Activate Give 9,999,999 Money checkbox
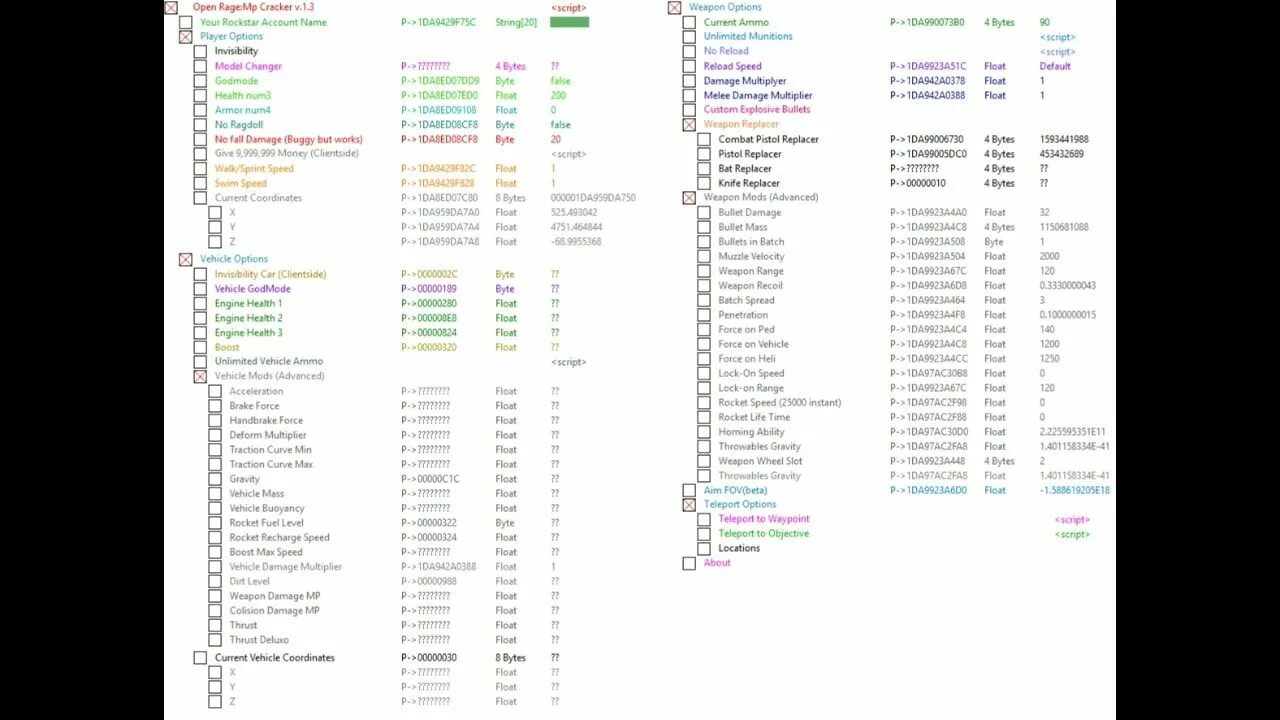The width and height of the screenshot is (1280, 720). [201, 154]
